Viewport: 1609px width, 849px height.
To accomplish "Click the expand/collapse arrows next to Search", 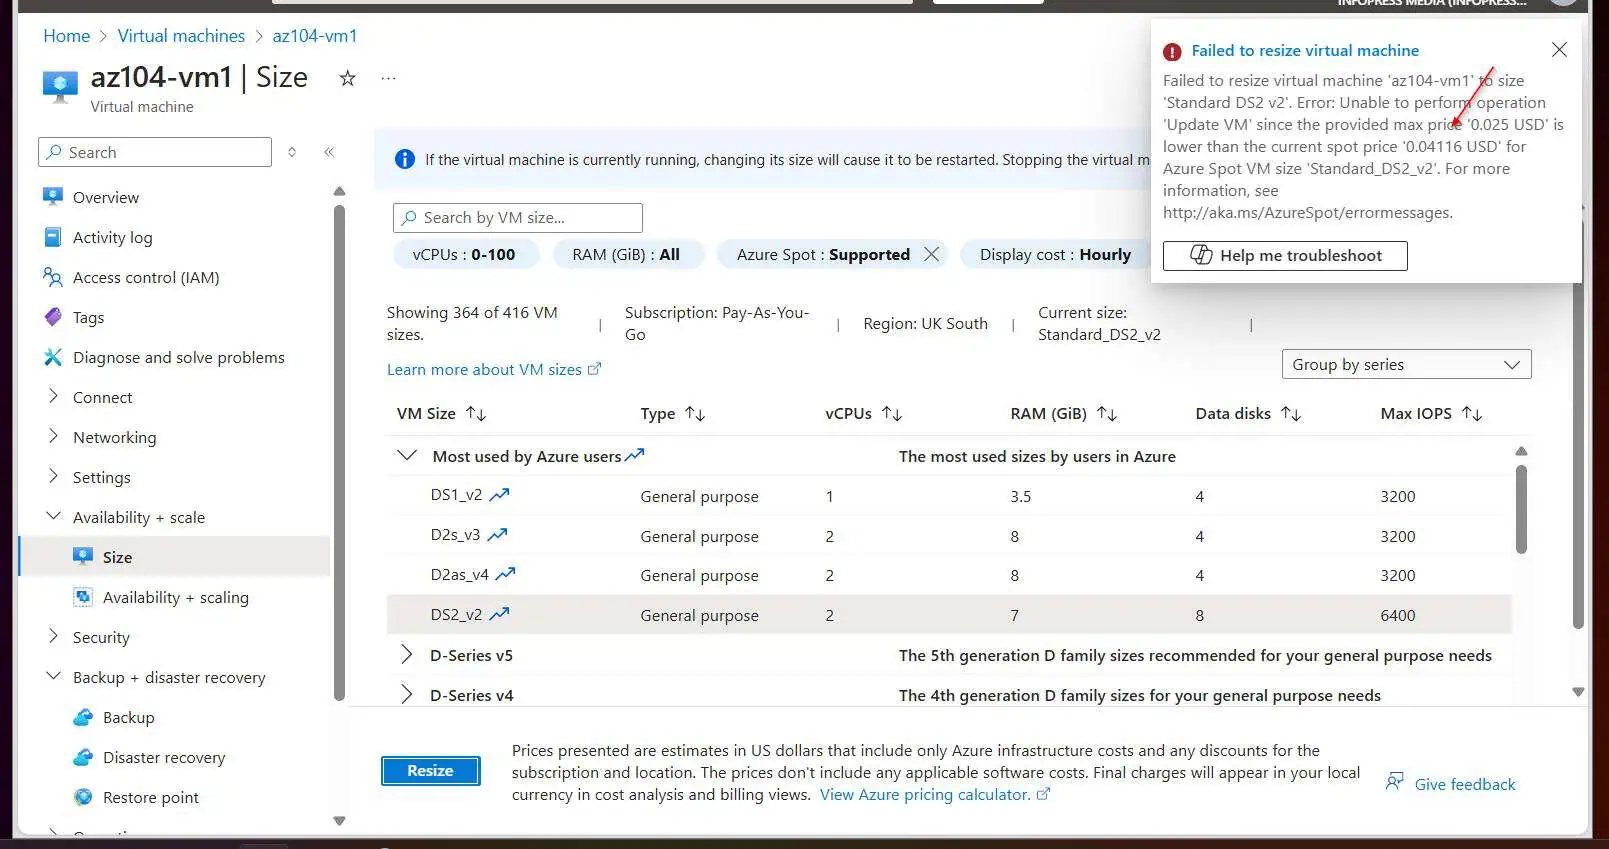I will 292,152.
